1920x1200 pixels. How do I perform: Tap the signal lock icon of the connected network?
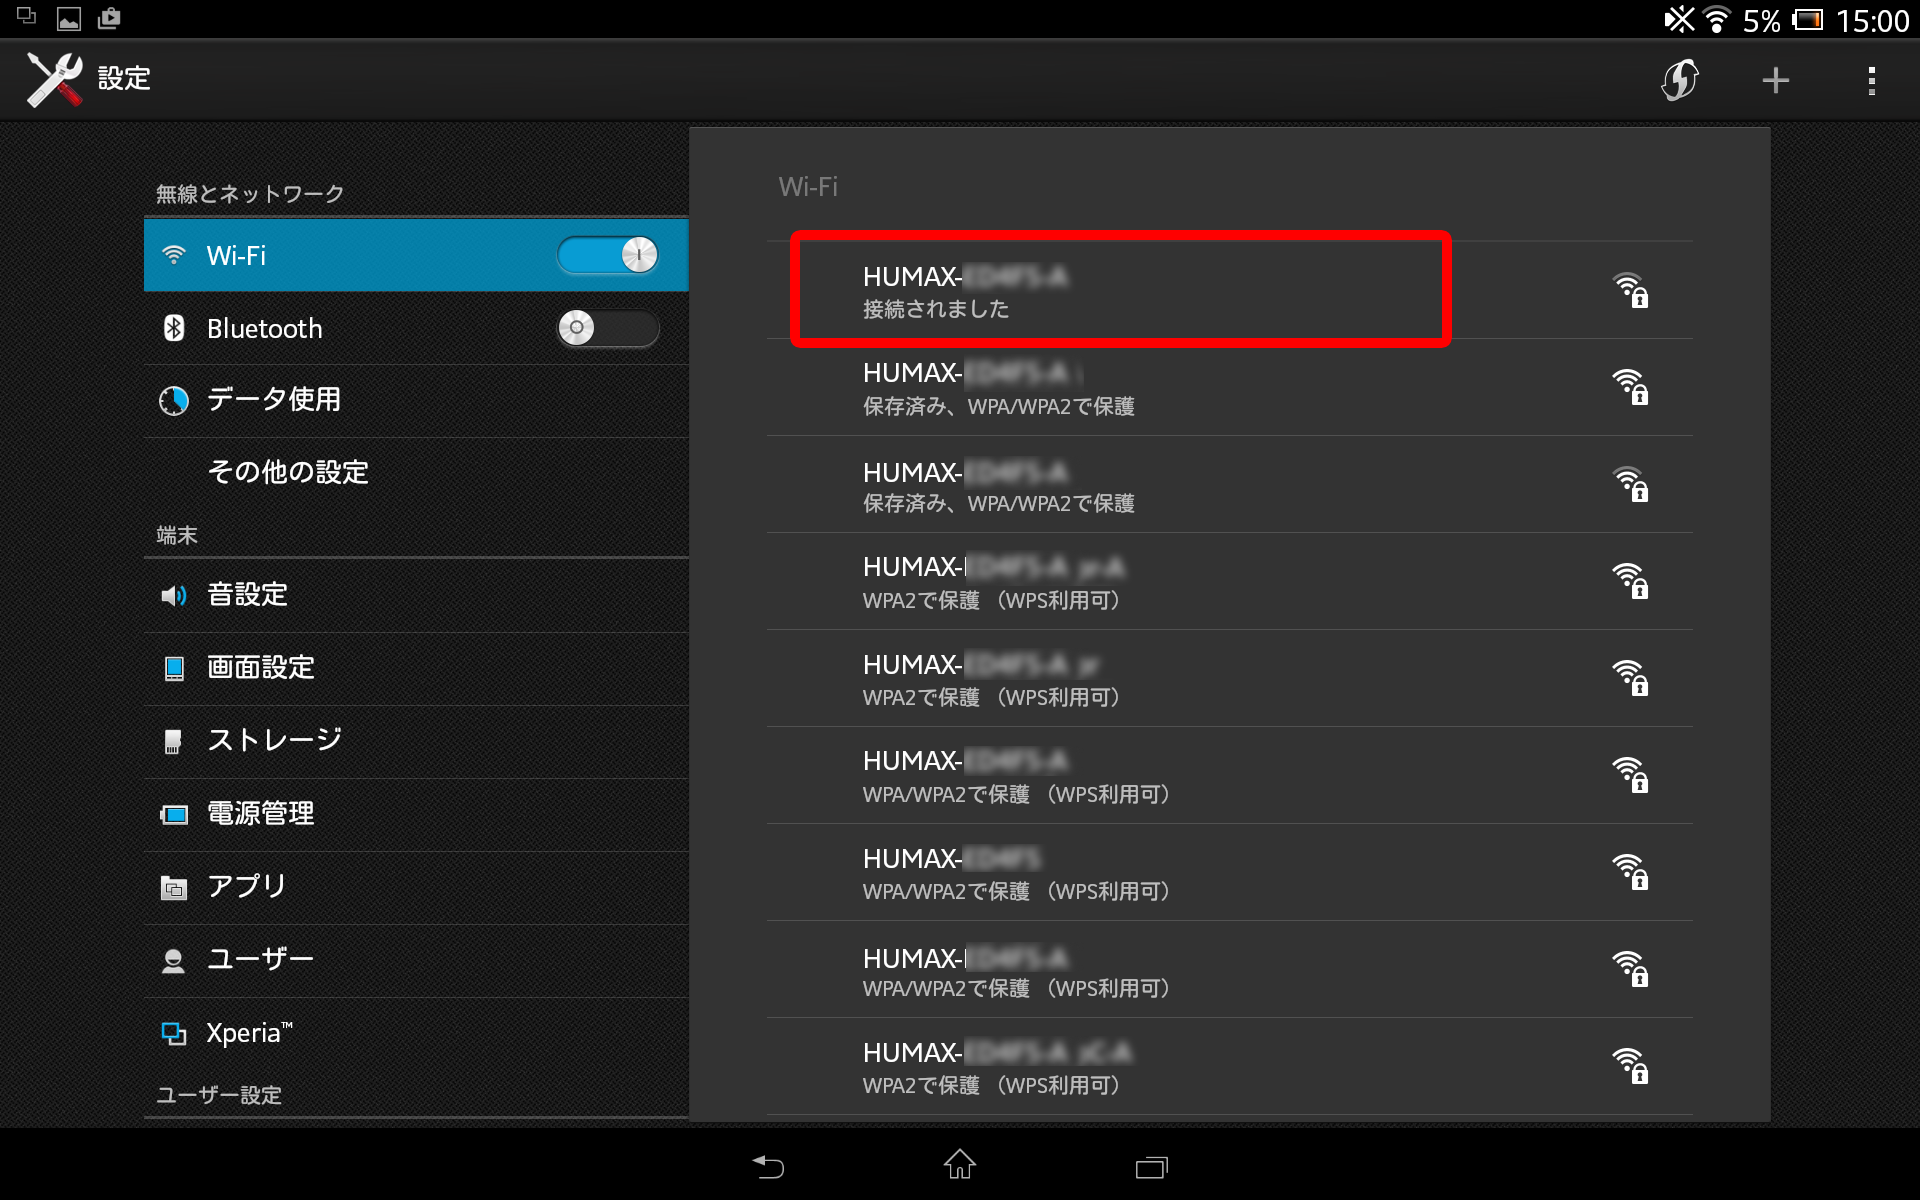pyautogui.click(x=1630, y=290)
